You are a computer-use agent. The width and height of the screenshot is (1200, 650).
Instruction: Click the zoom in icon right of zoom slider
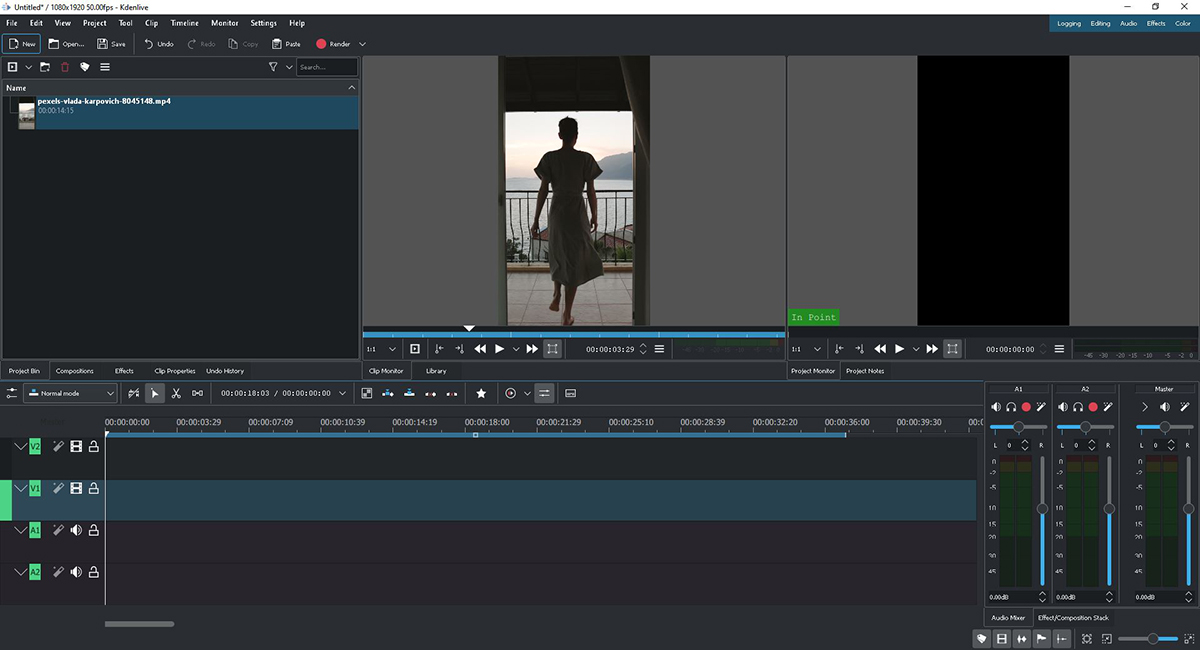(x=1187, y=638)
